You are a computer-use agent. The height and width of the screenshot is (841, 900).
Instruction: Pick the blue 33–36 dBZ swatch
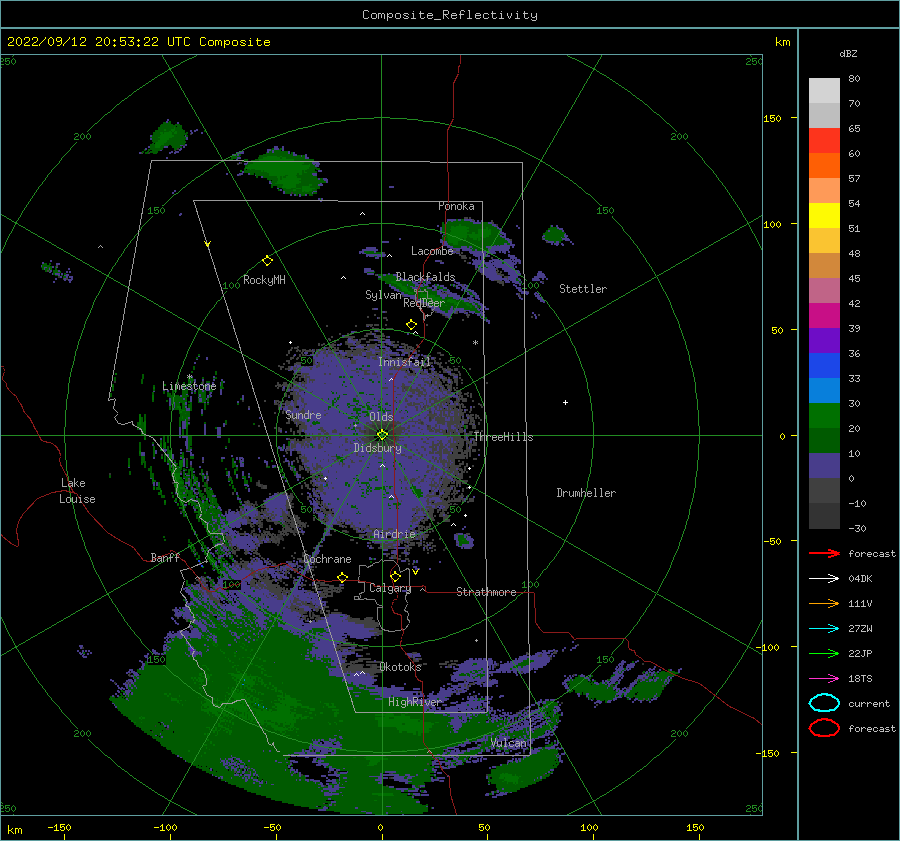(x=824, y=366)
